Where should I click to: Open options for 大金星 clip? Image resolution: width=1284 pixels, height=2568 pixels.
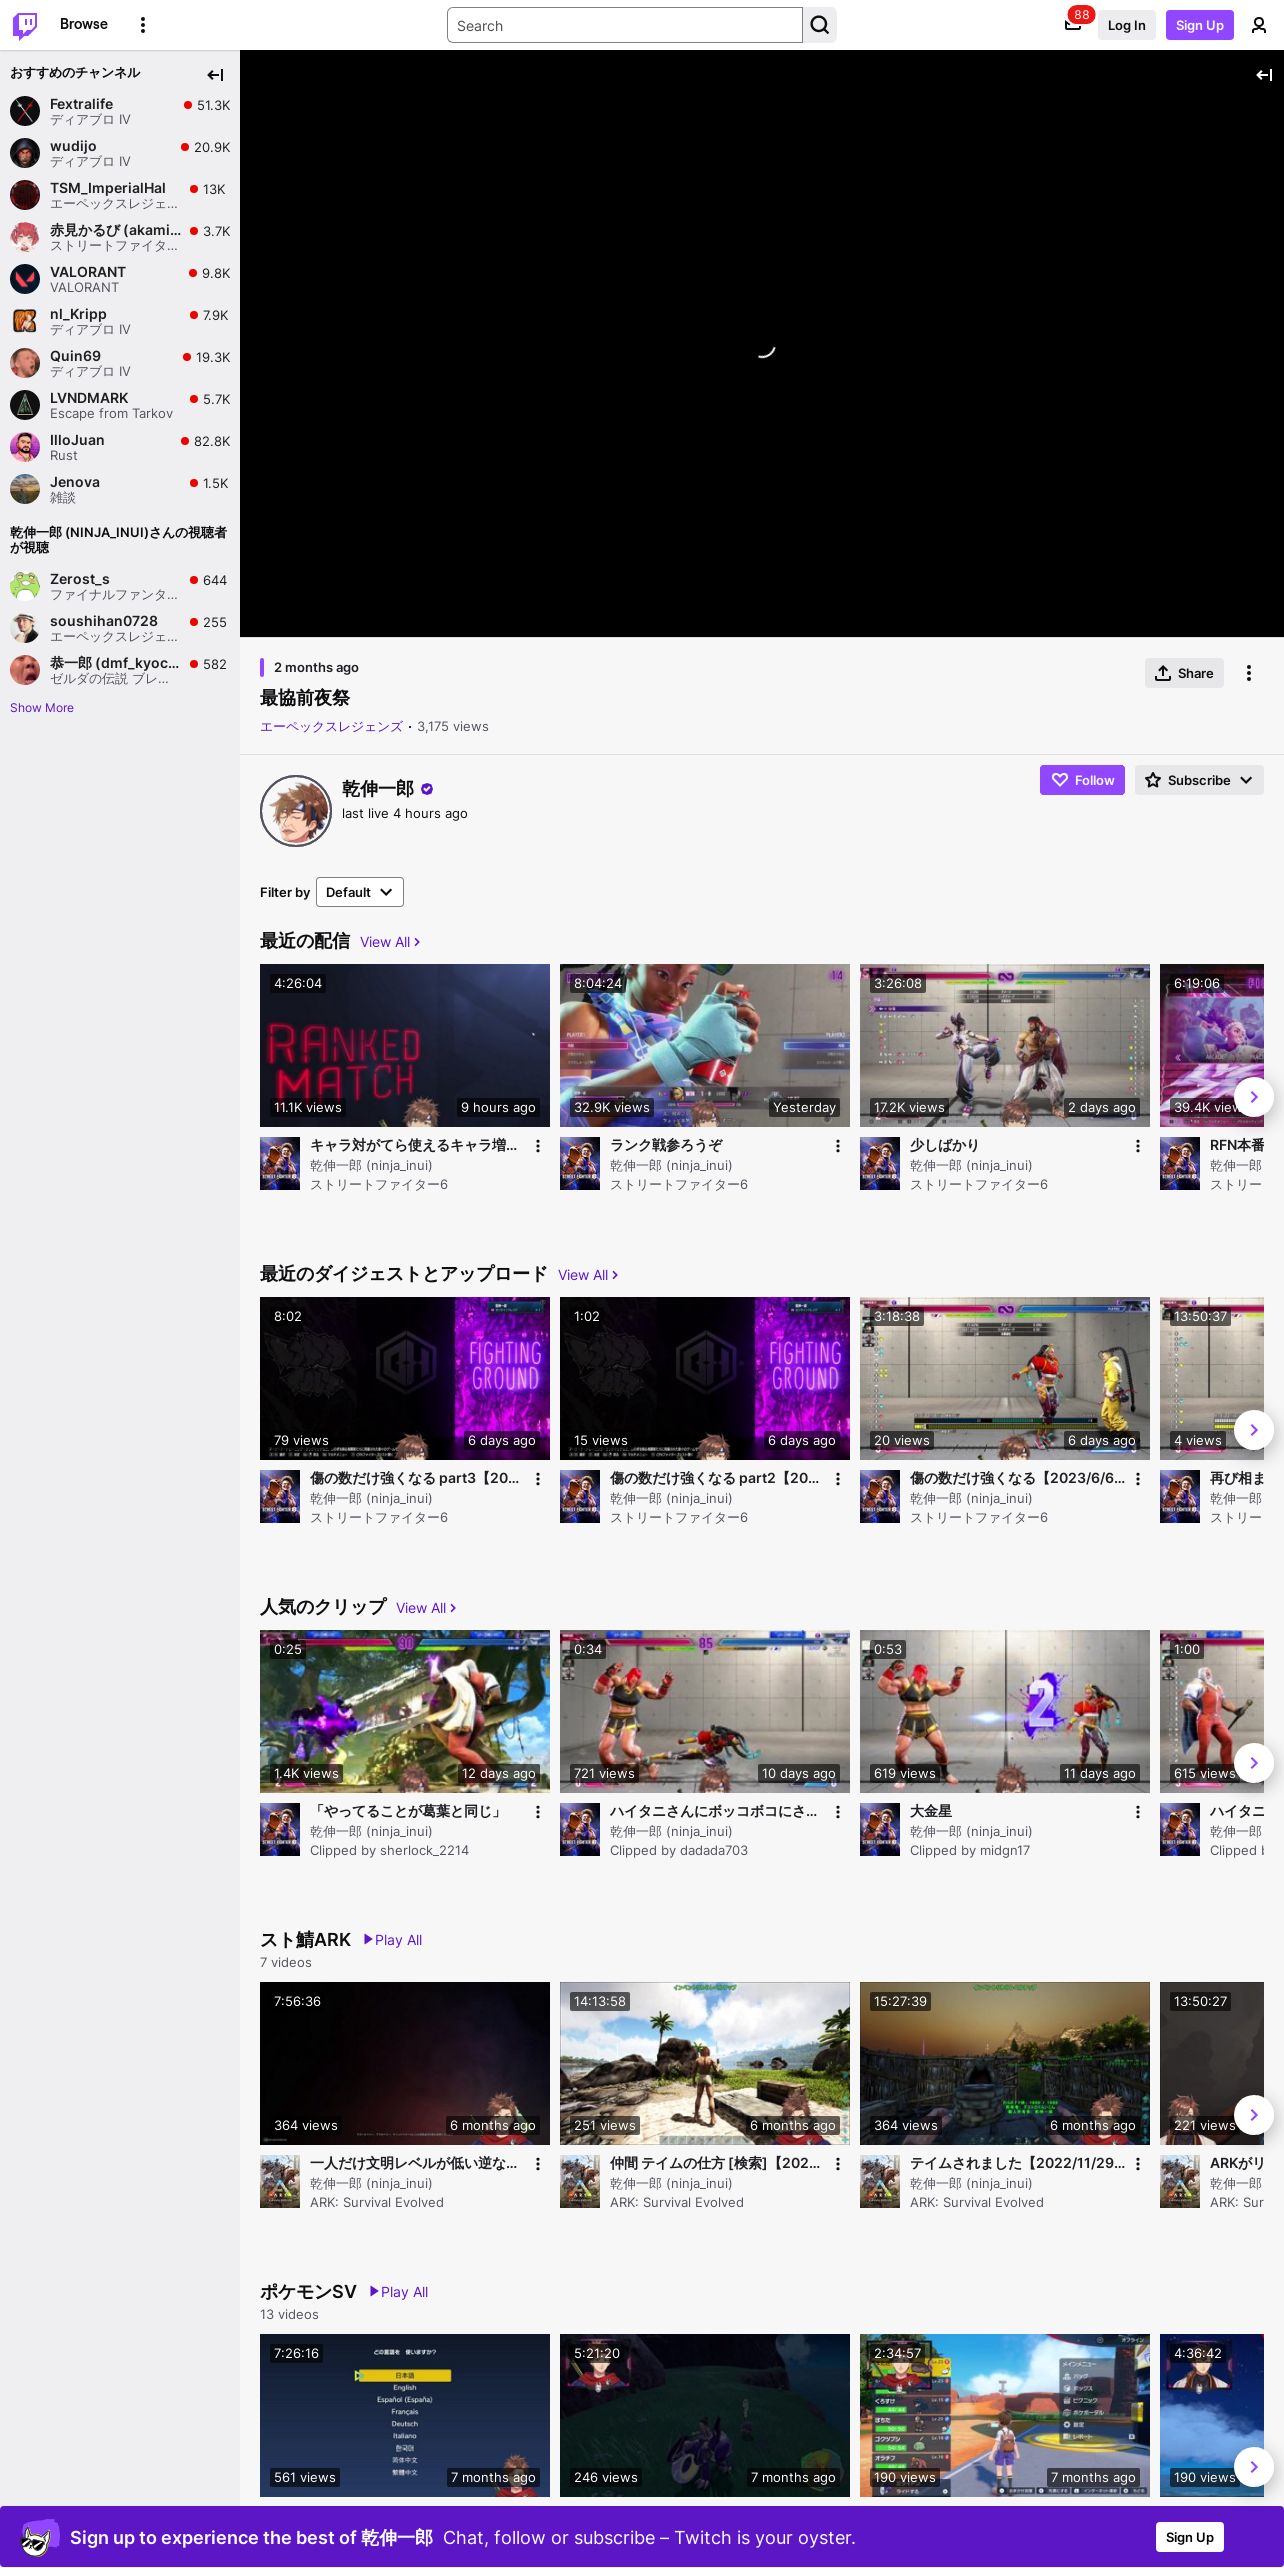pos(1138,1812)
